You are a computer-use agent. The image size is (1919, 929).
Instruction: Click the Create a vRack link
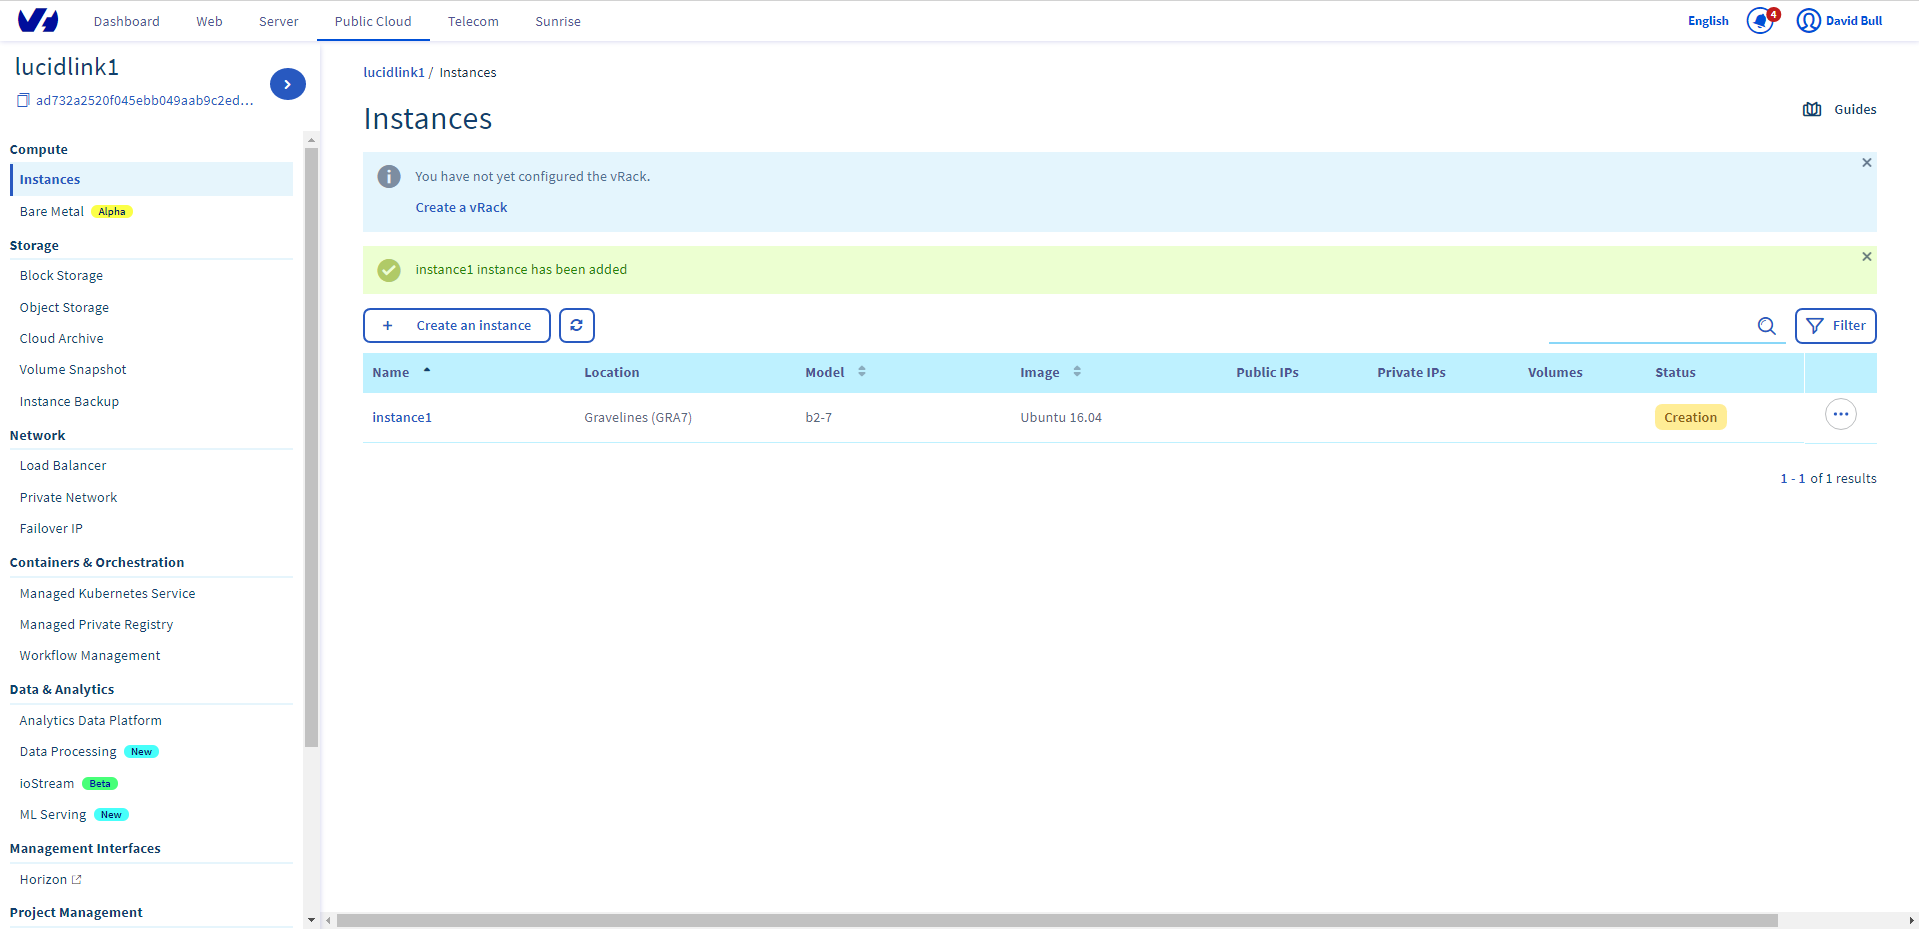pos(461,207)
